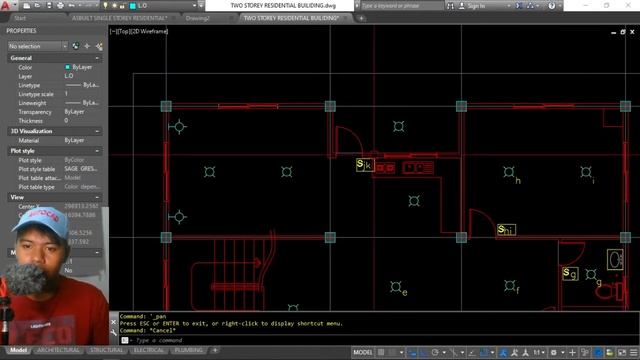The height and width of the screenshot is (360, 640).
Task: Click the new drawing tab plus button
Action: pyautogui.click(x=361, y=18)
